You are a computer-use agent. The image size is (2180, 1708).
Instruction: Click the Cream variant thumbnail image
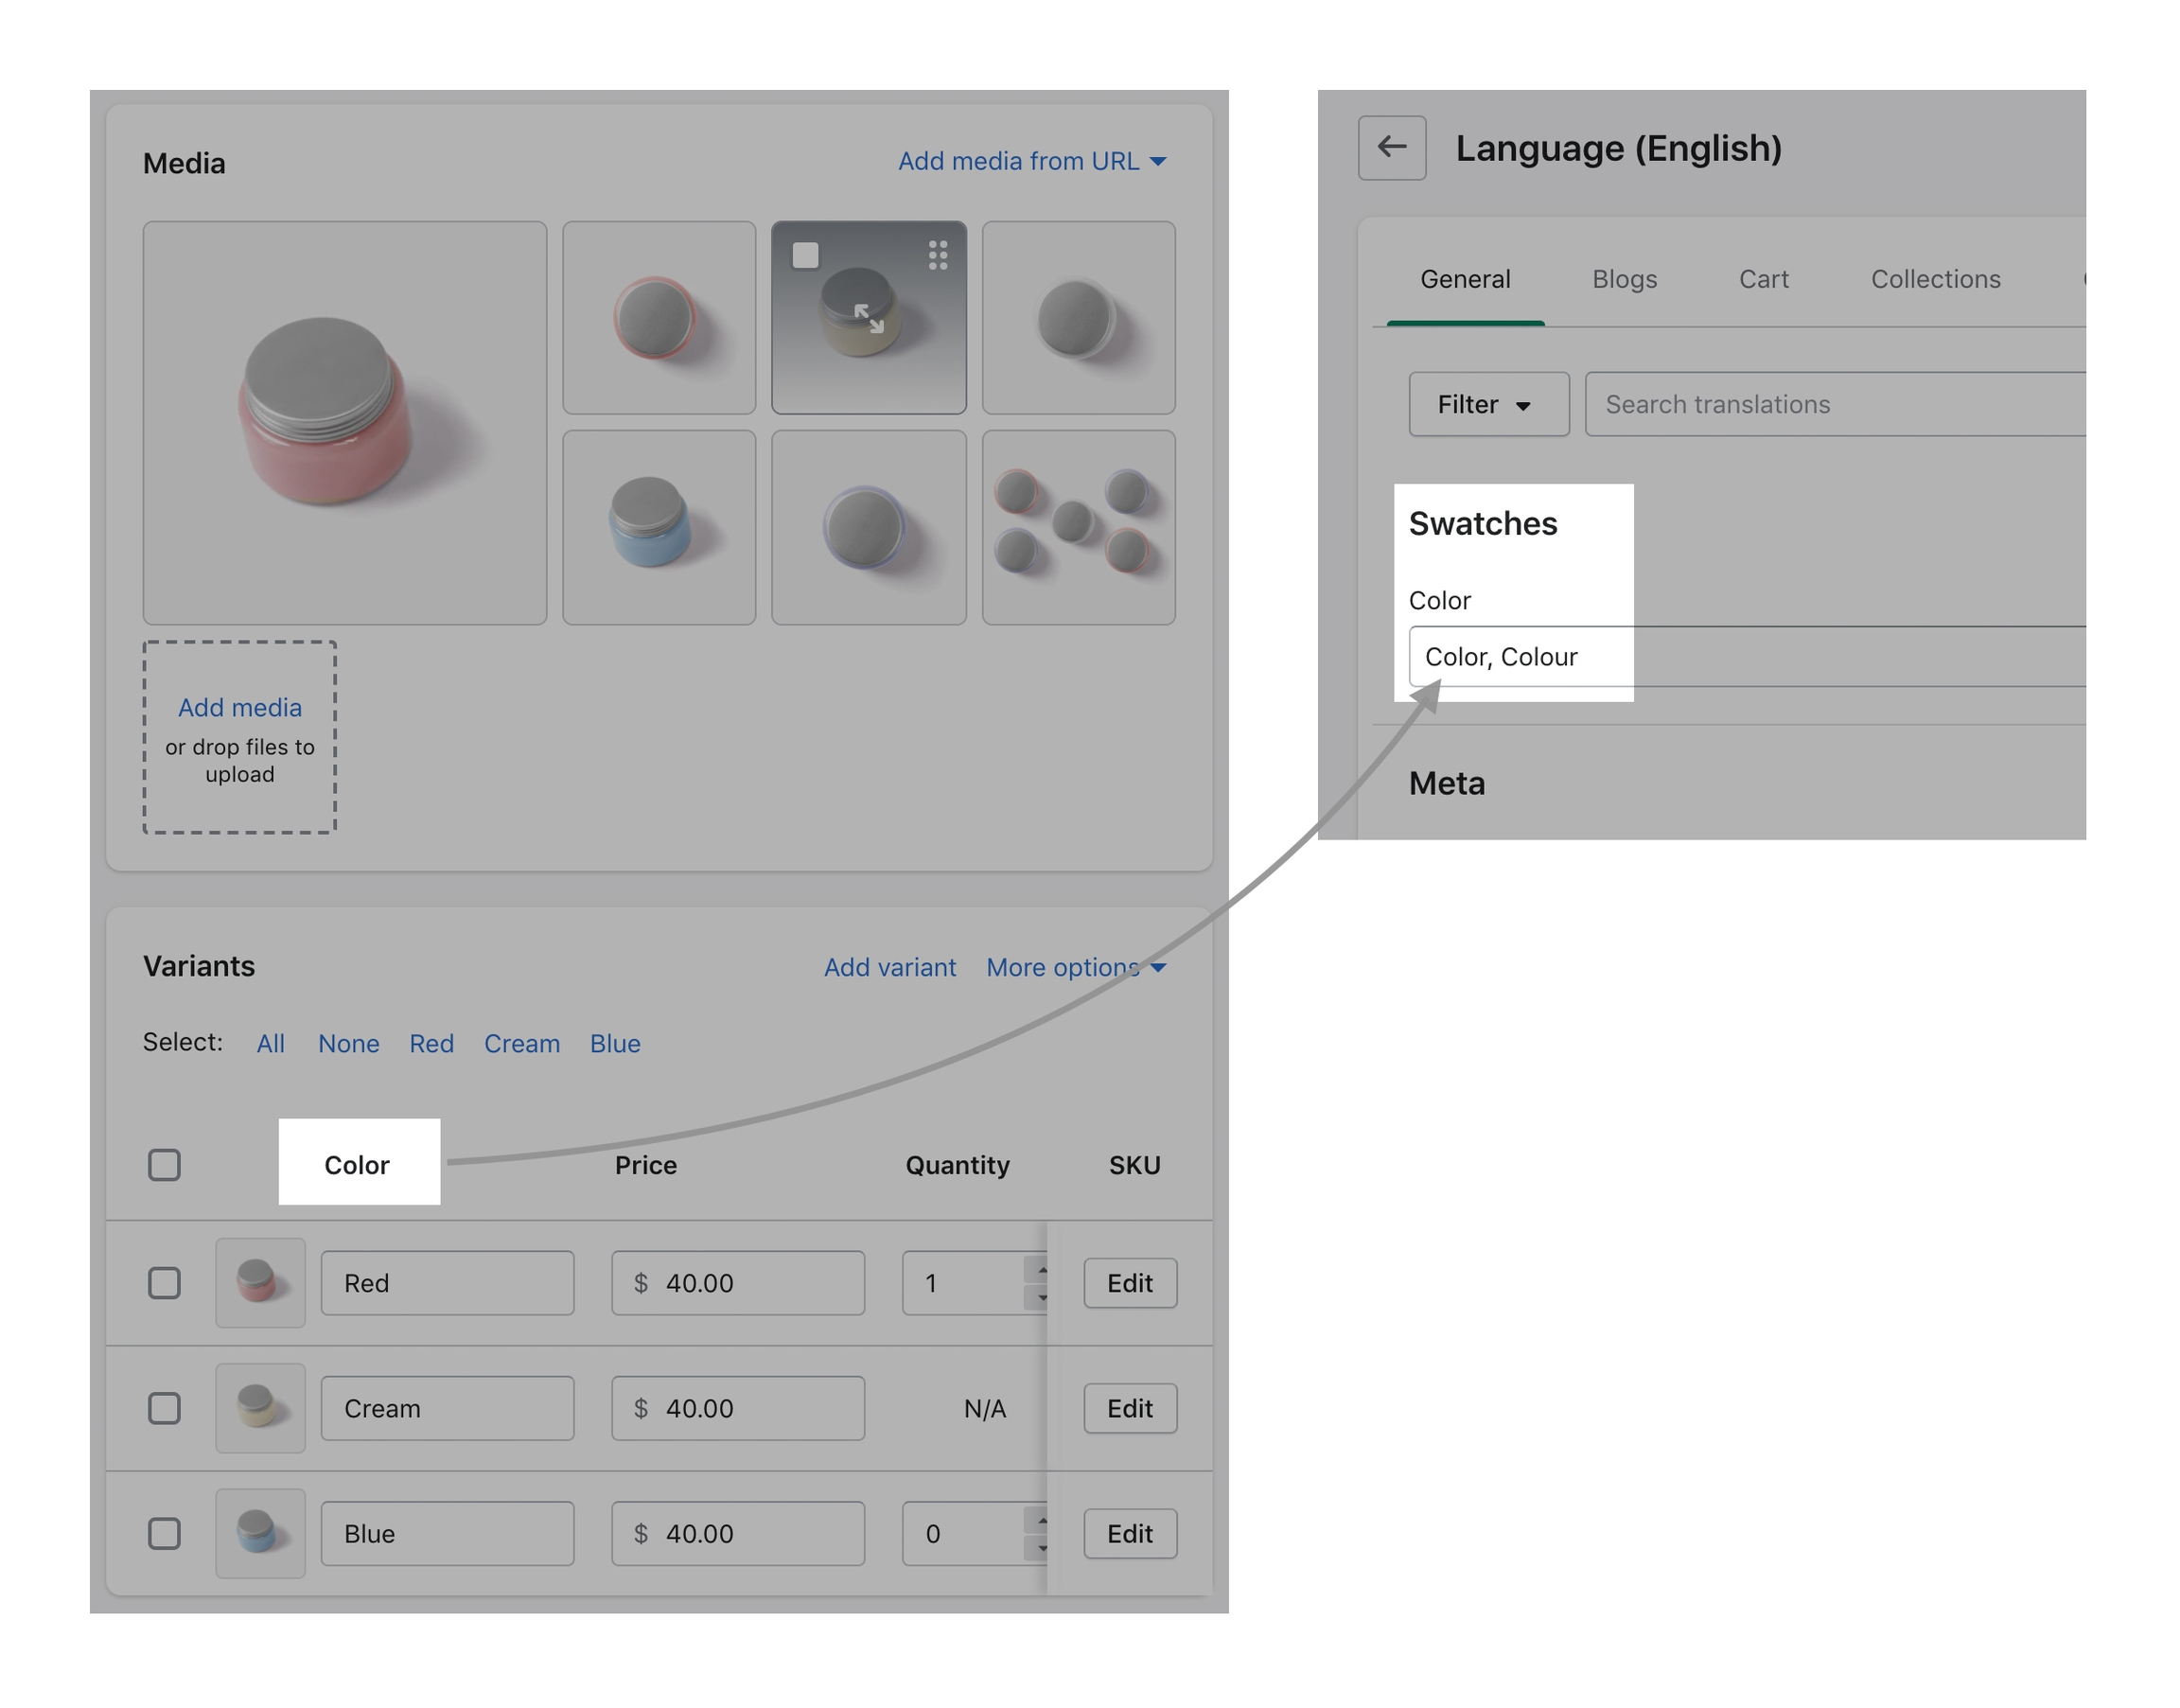click(260, 1407)
